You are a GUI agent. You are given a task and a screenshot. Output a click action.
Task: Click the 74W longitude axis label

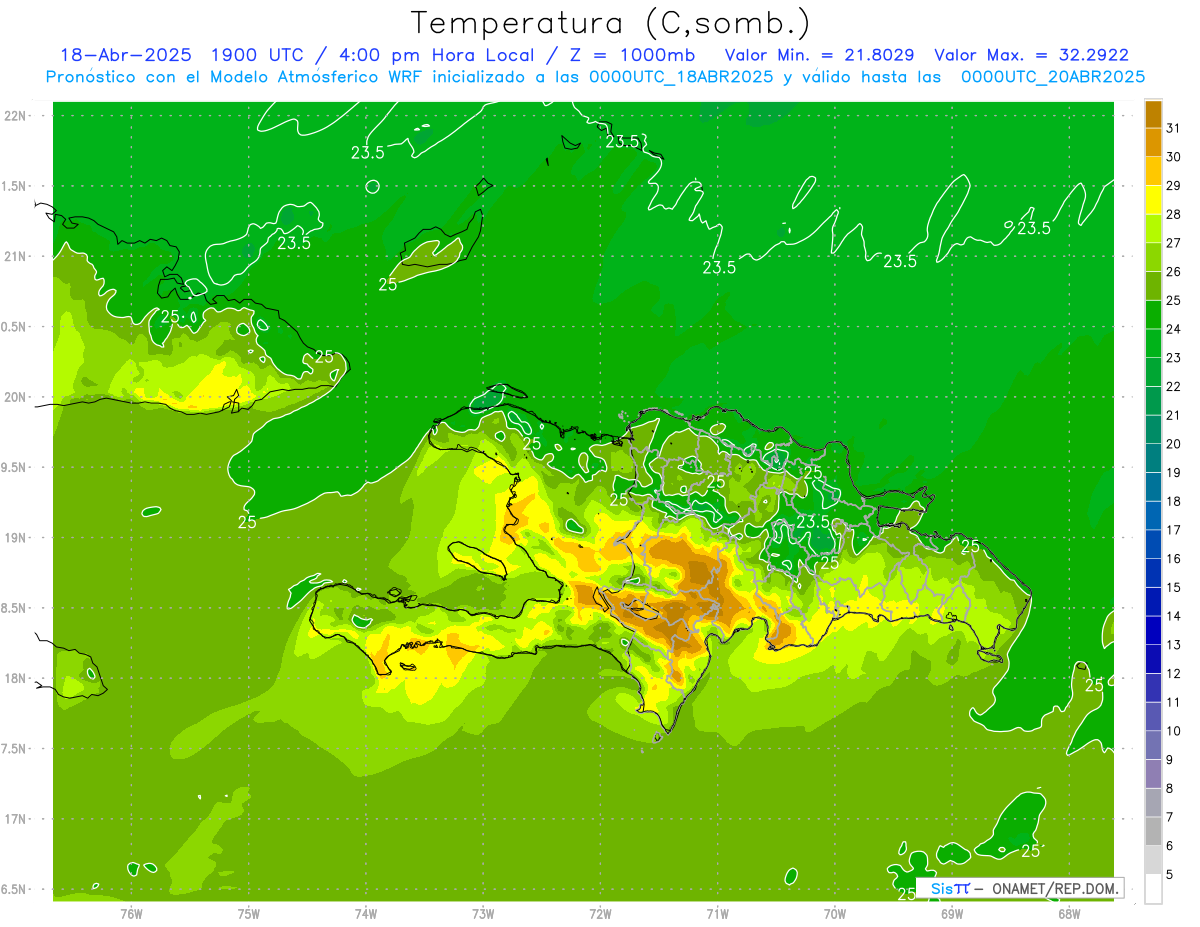[x=366, y=914]
